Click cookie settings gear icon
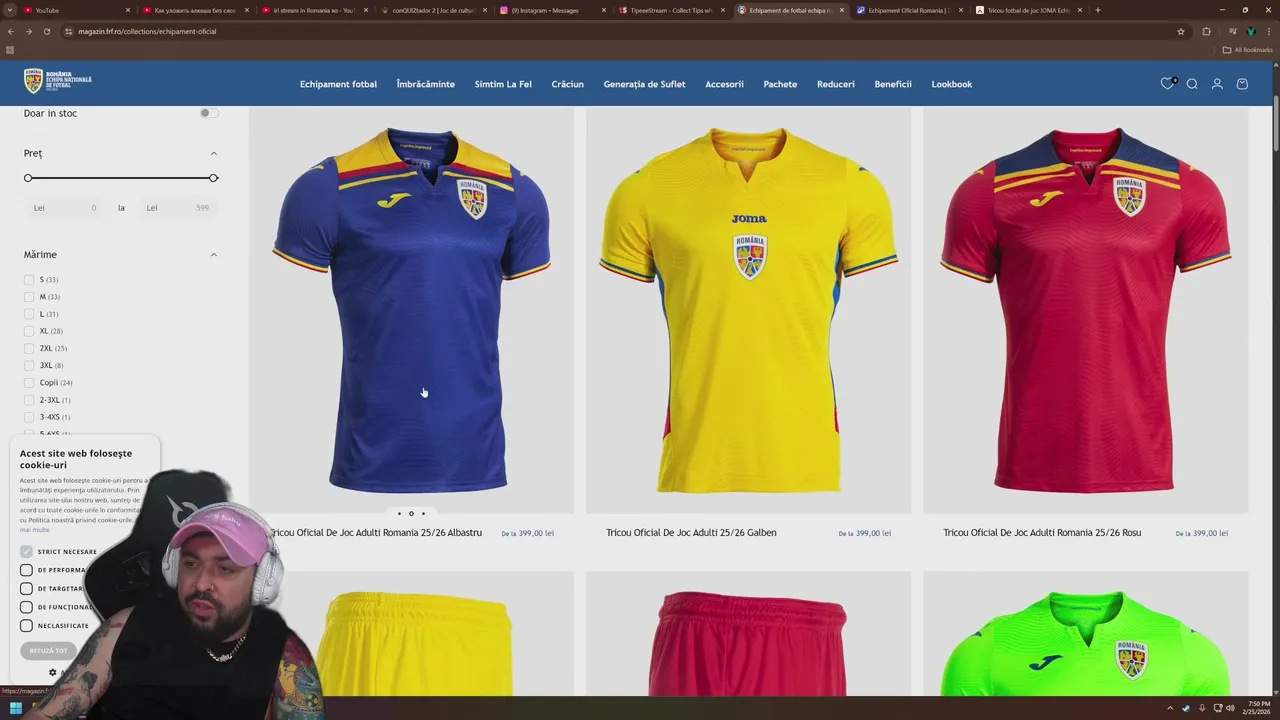The height and width of the screenshot is (720, 1280). [x=53, y=673]
